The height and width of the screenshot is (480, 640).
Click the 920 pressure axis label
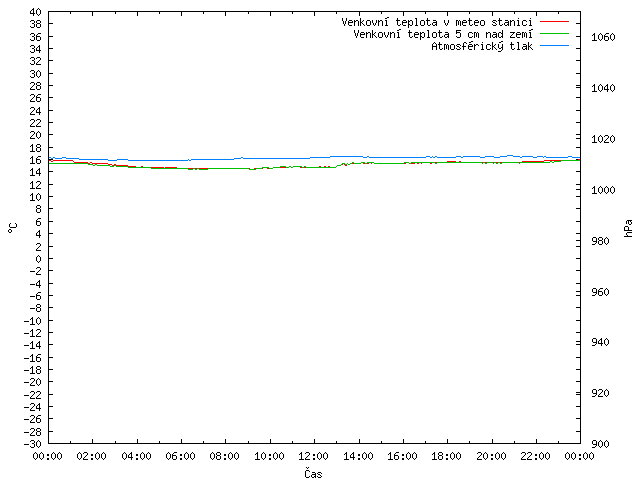[600, 393]
